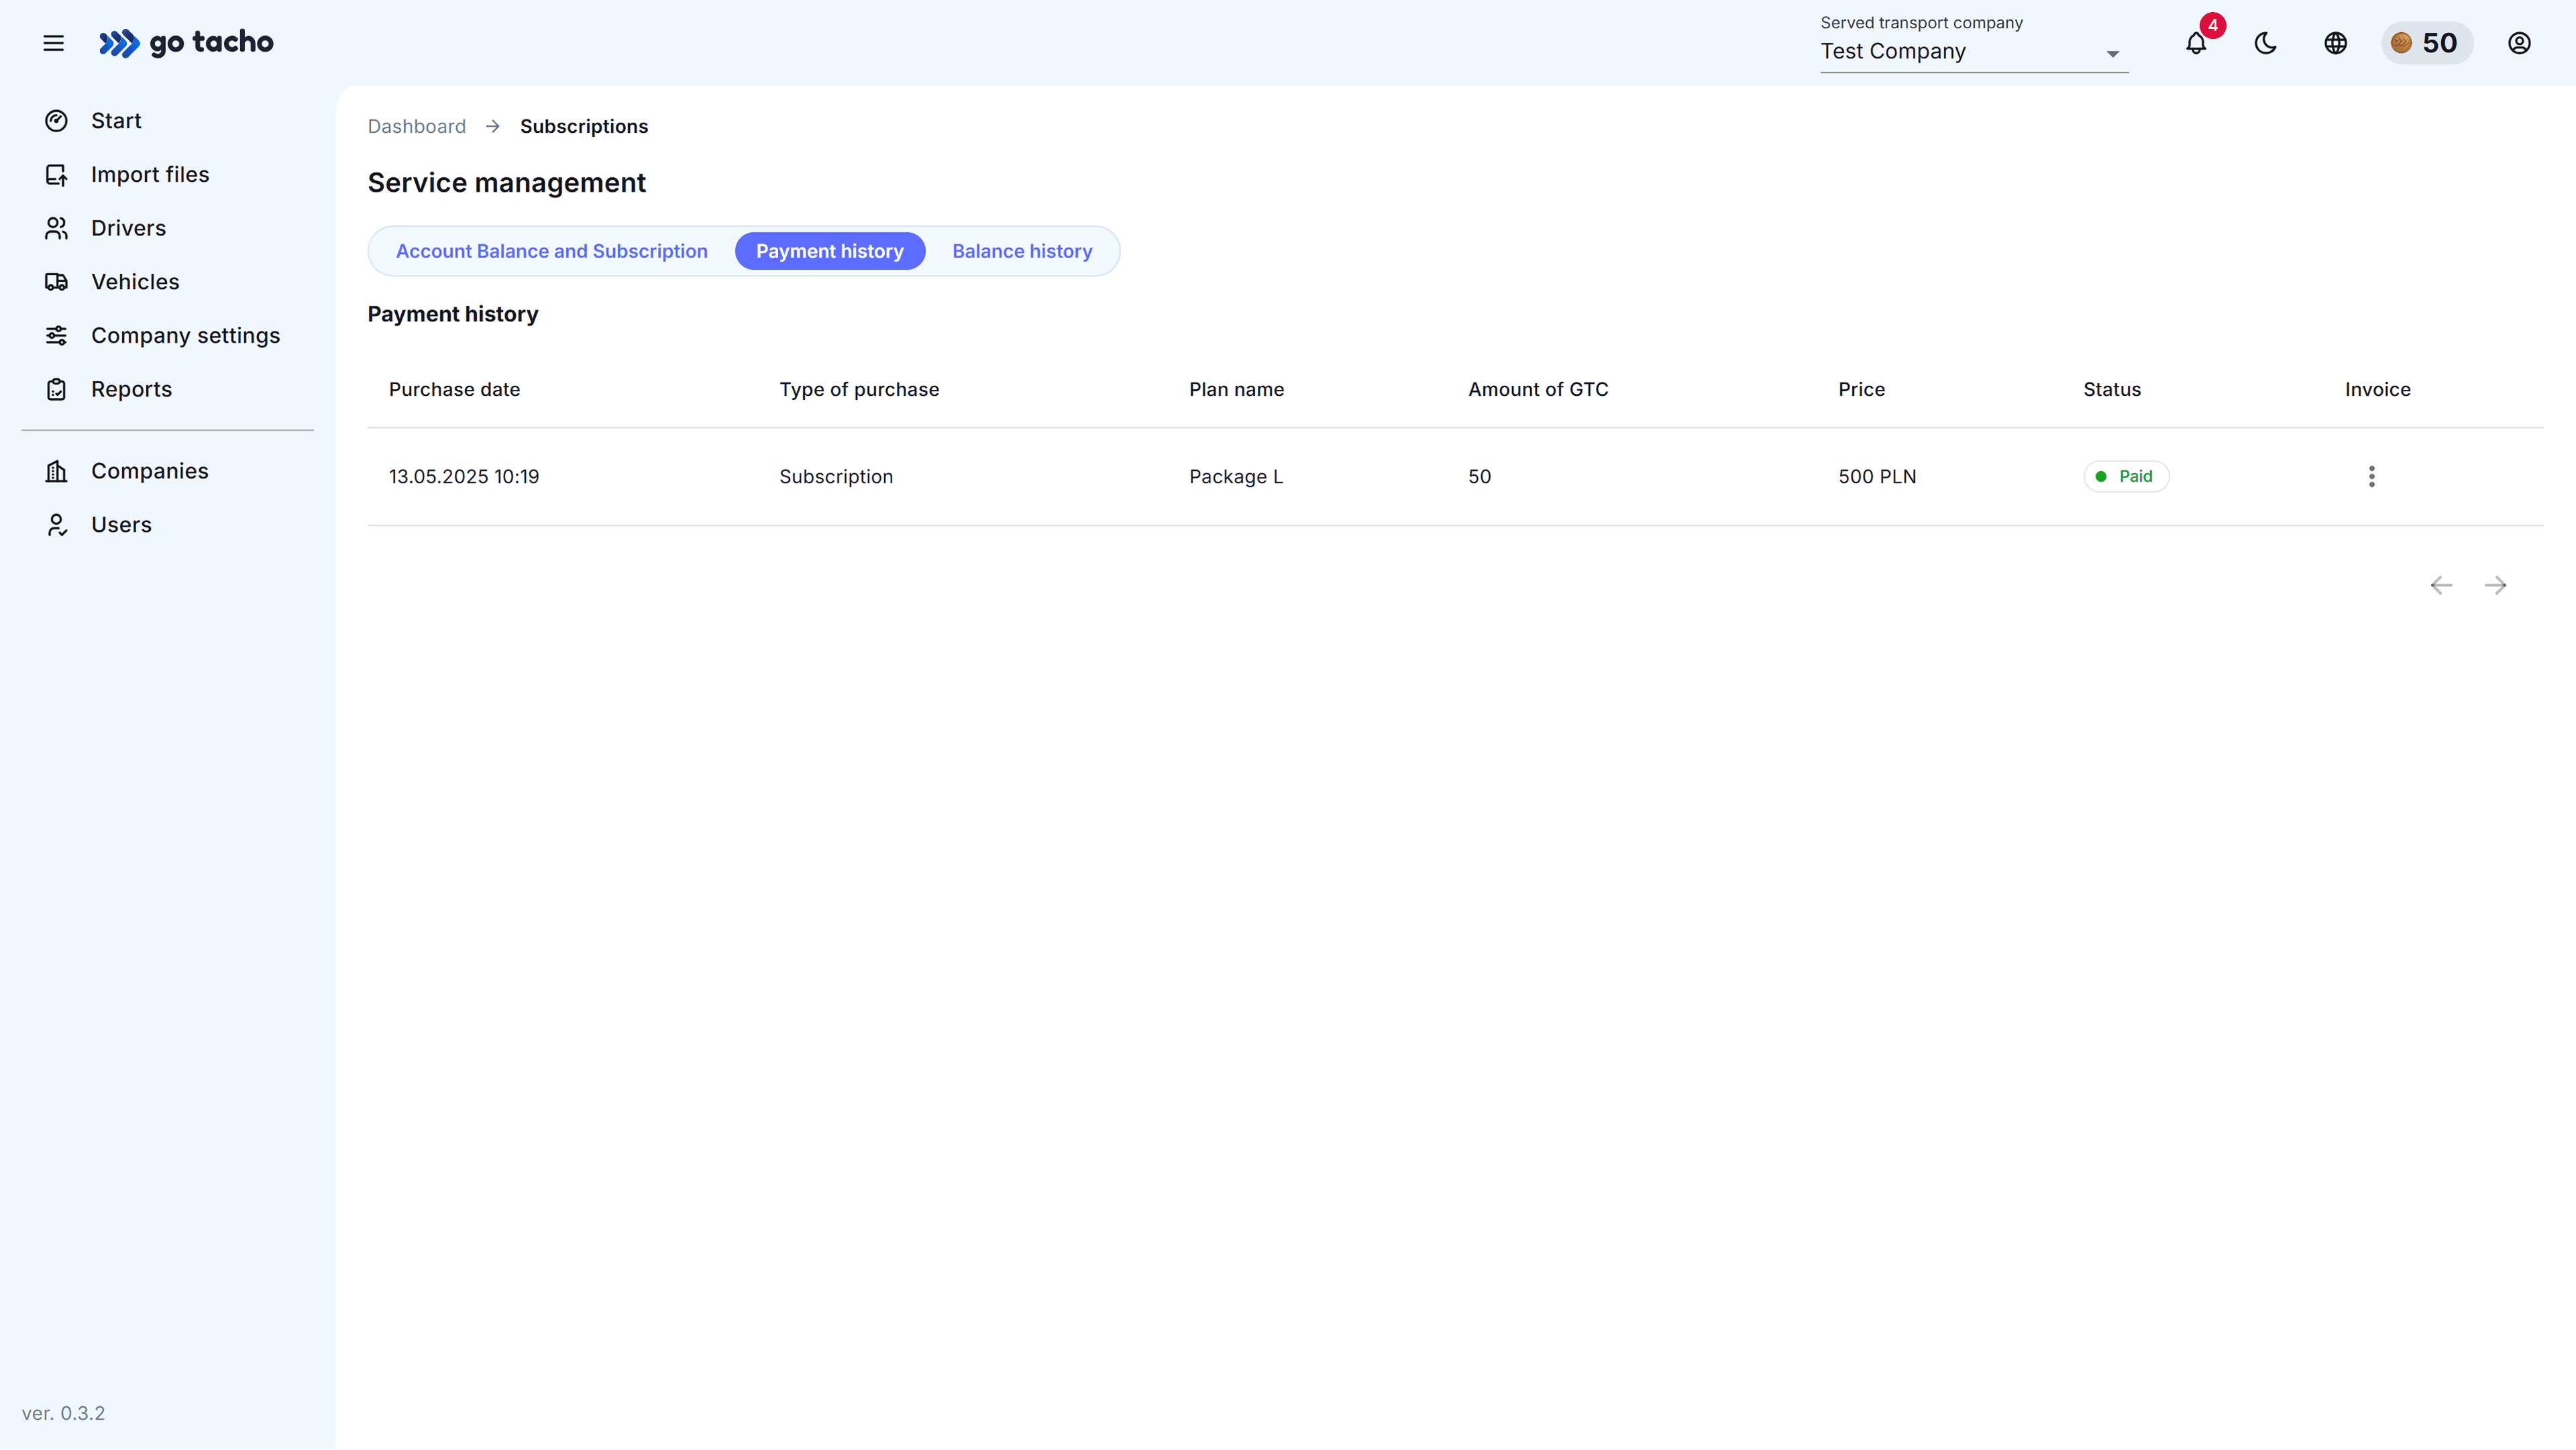The image size is (2576, 1450).
Task: Click Amount of GTC column header
Action: coord(1539,390)
